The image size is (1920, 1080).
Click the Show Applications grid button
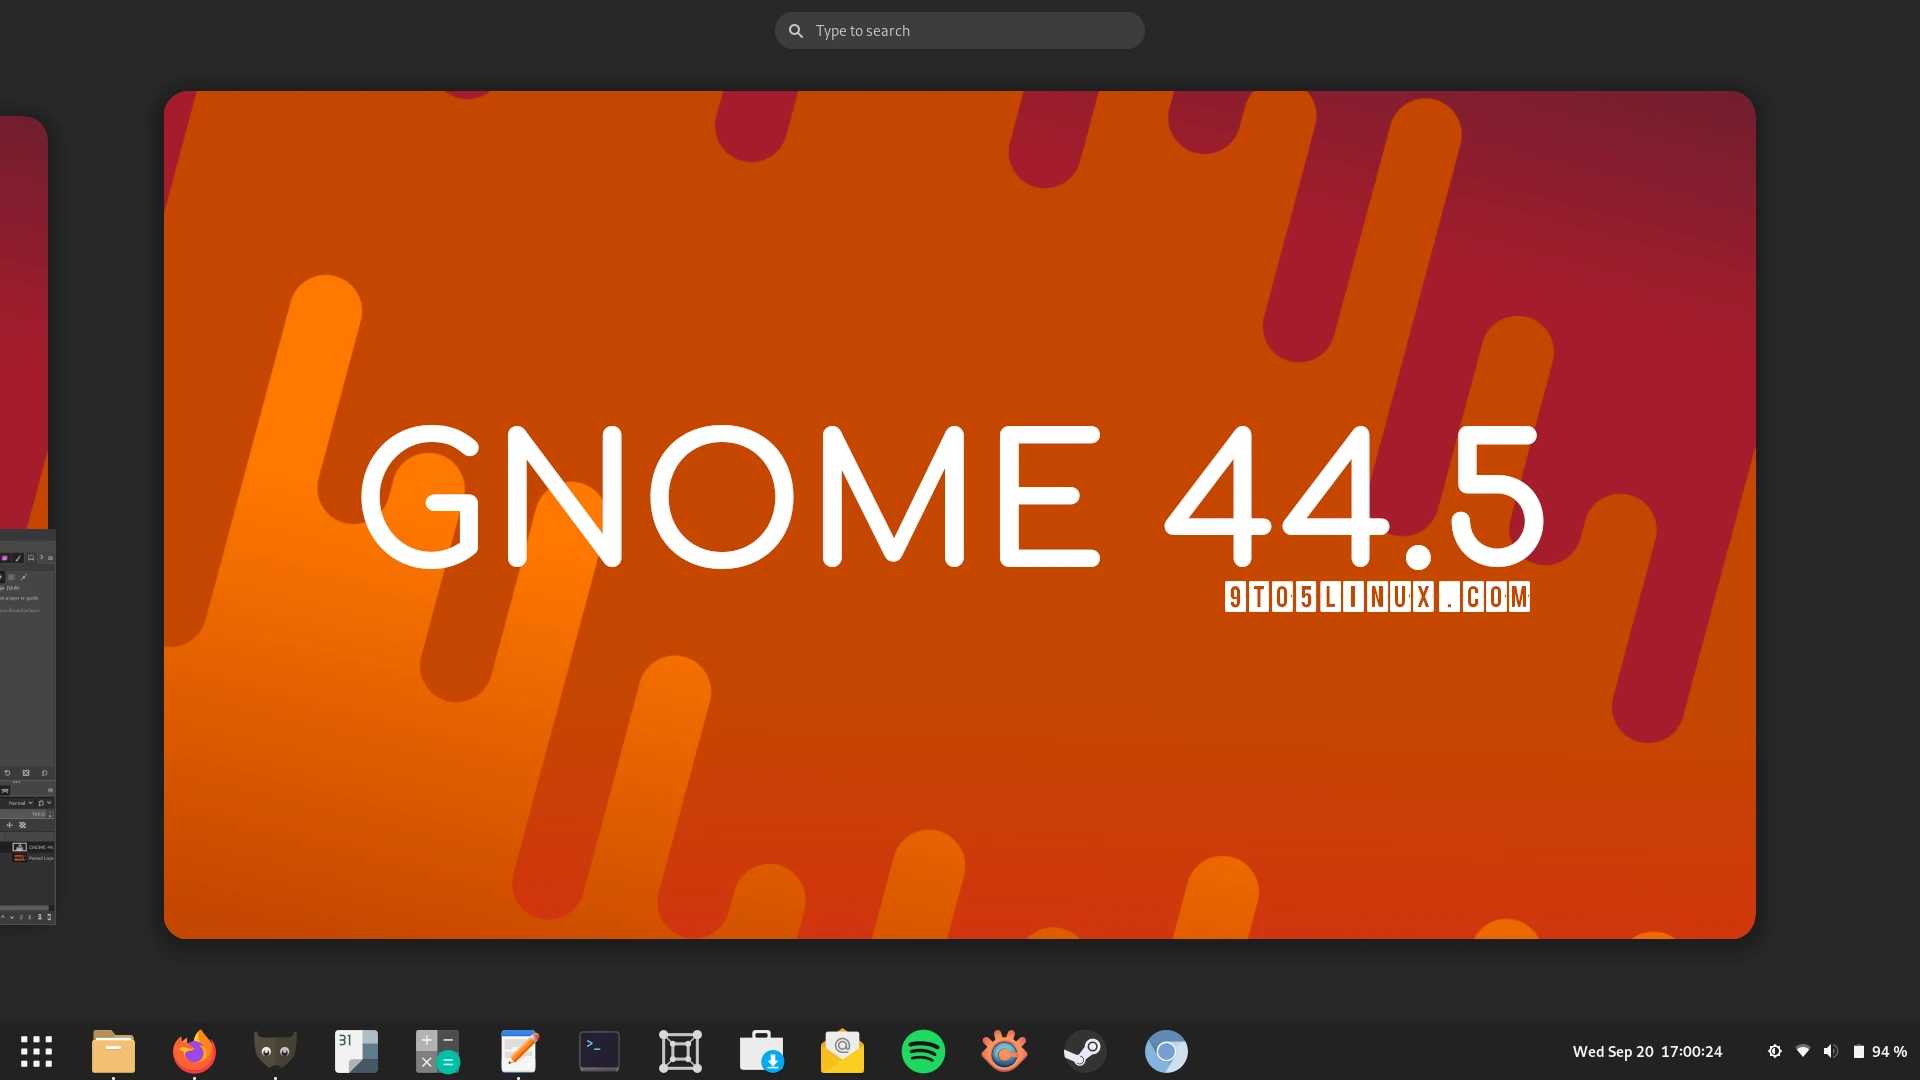pyautogui.click(x=36, y=1051)
